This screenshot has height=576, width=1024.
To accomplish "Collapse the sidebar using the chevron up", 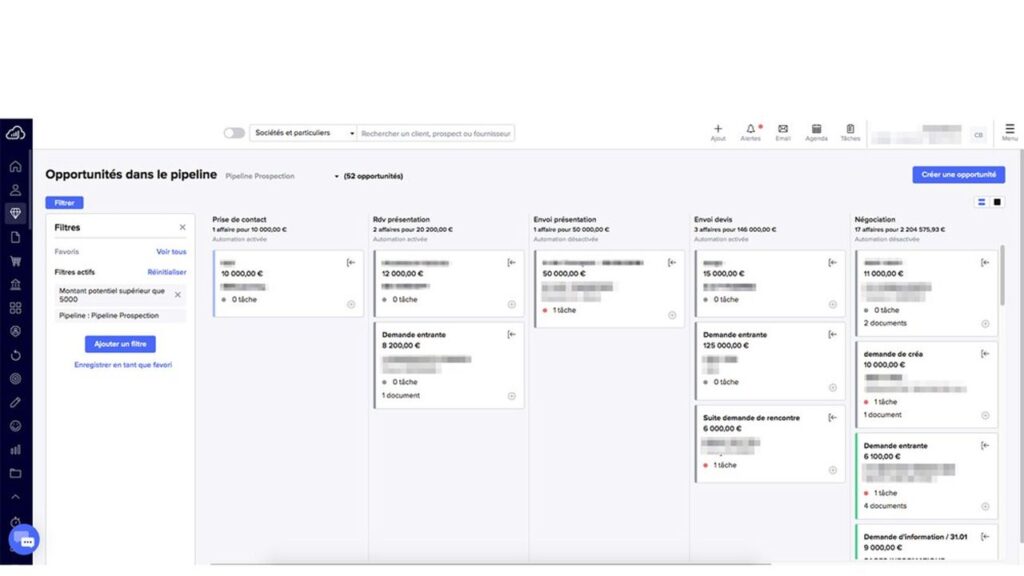I will click(x=15, y=497).
